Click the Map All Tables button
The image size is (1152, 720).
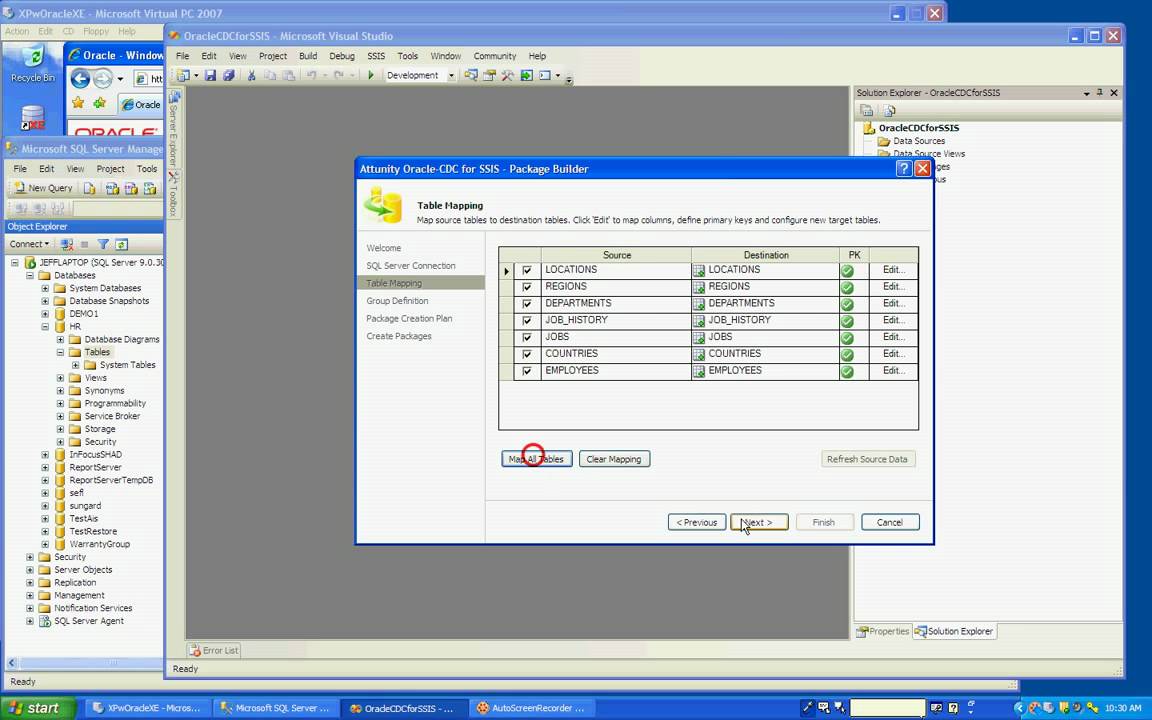[536, 459]
